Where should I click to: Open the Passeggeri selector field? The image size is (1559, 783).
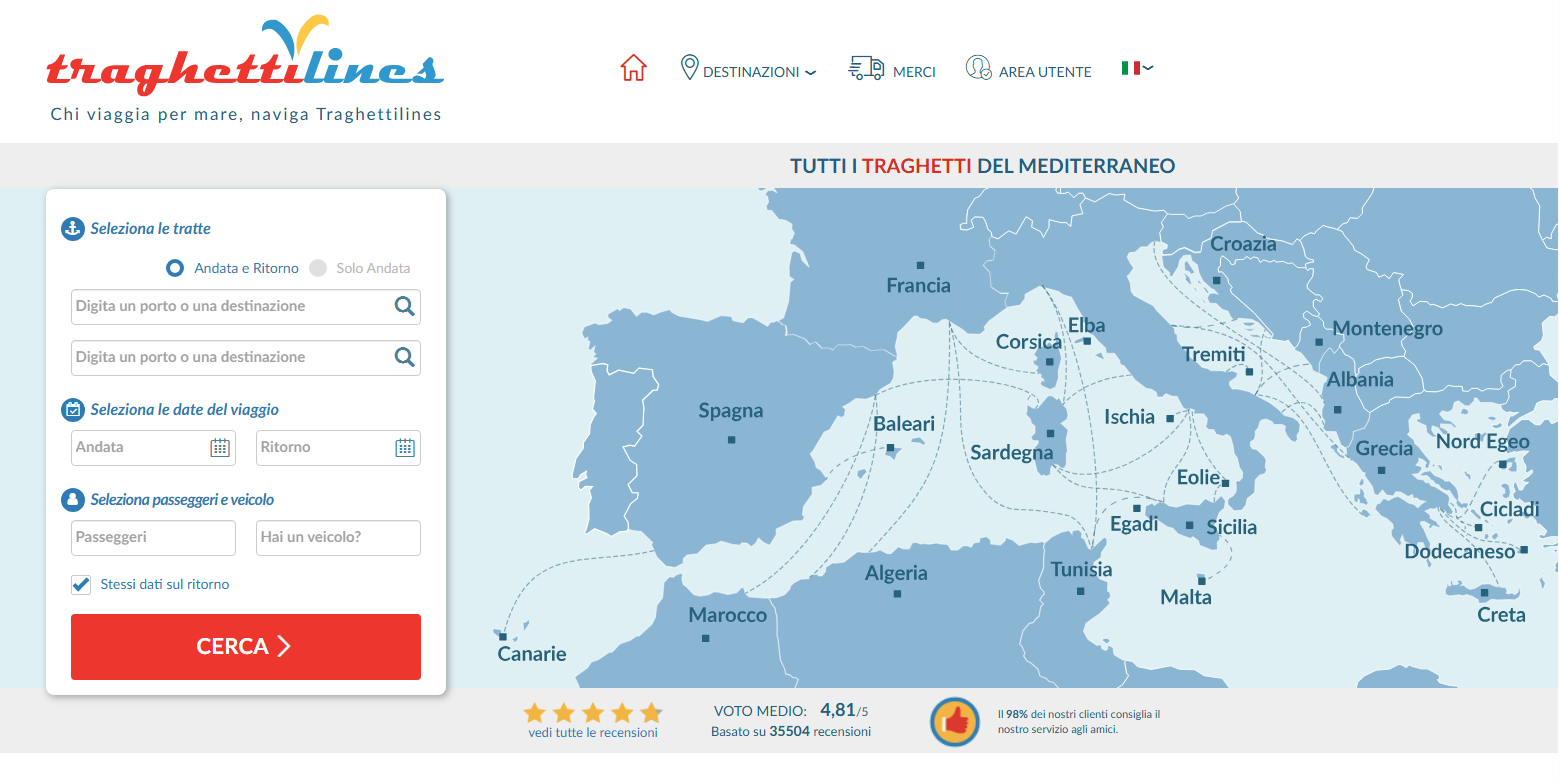coord(153,538)
